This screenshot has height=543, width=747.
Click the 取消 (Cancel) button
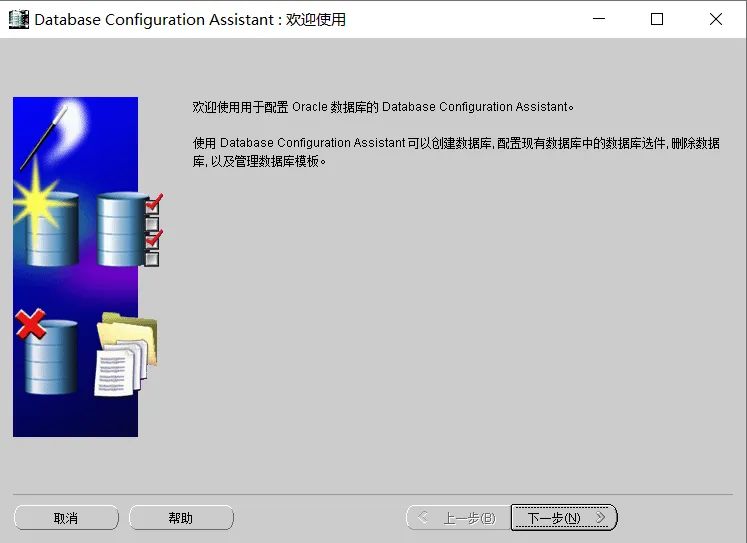[66, 518]
